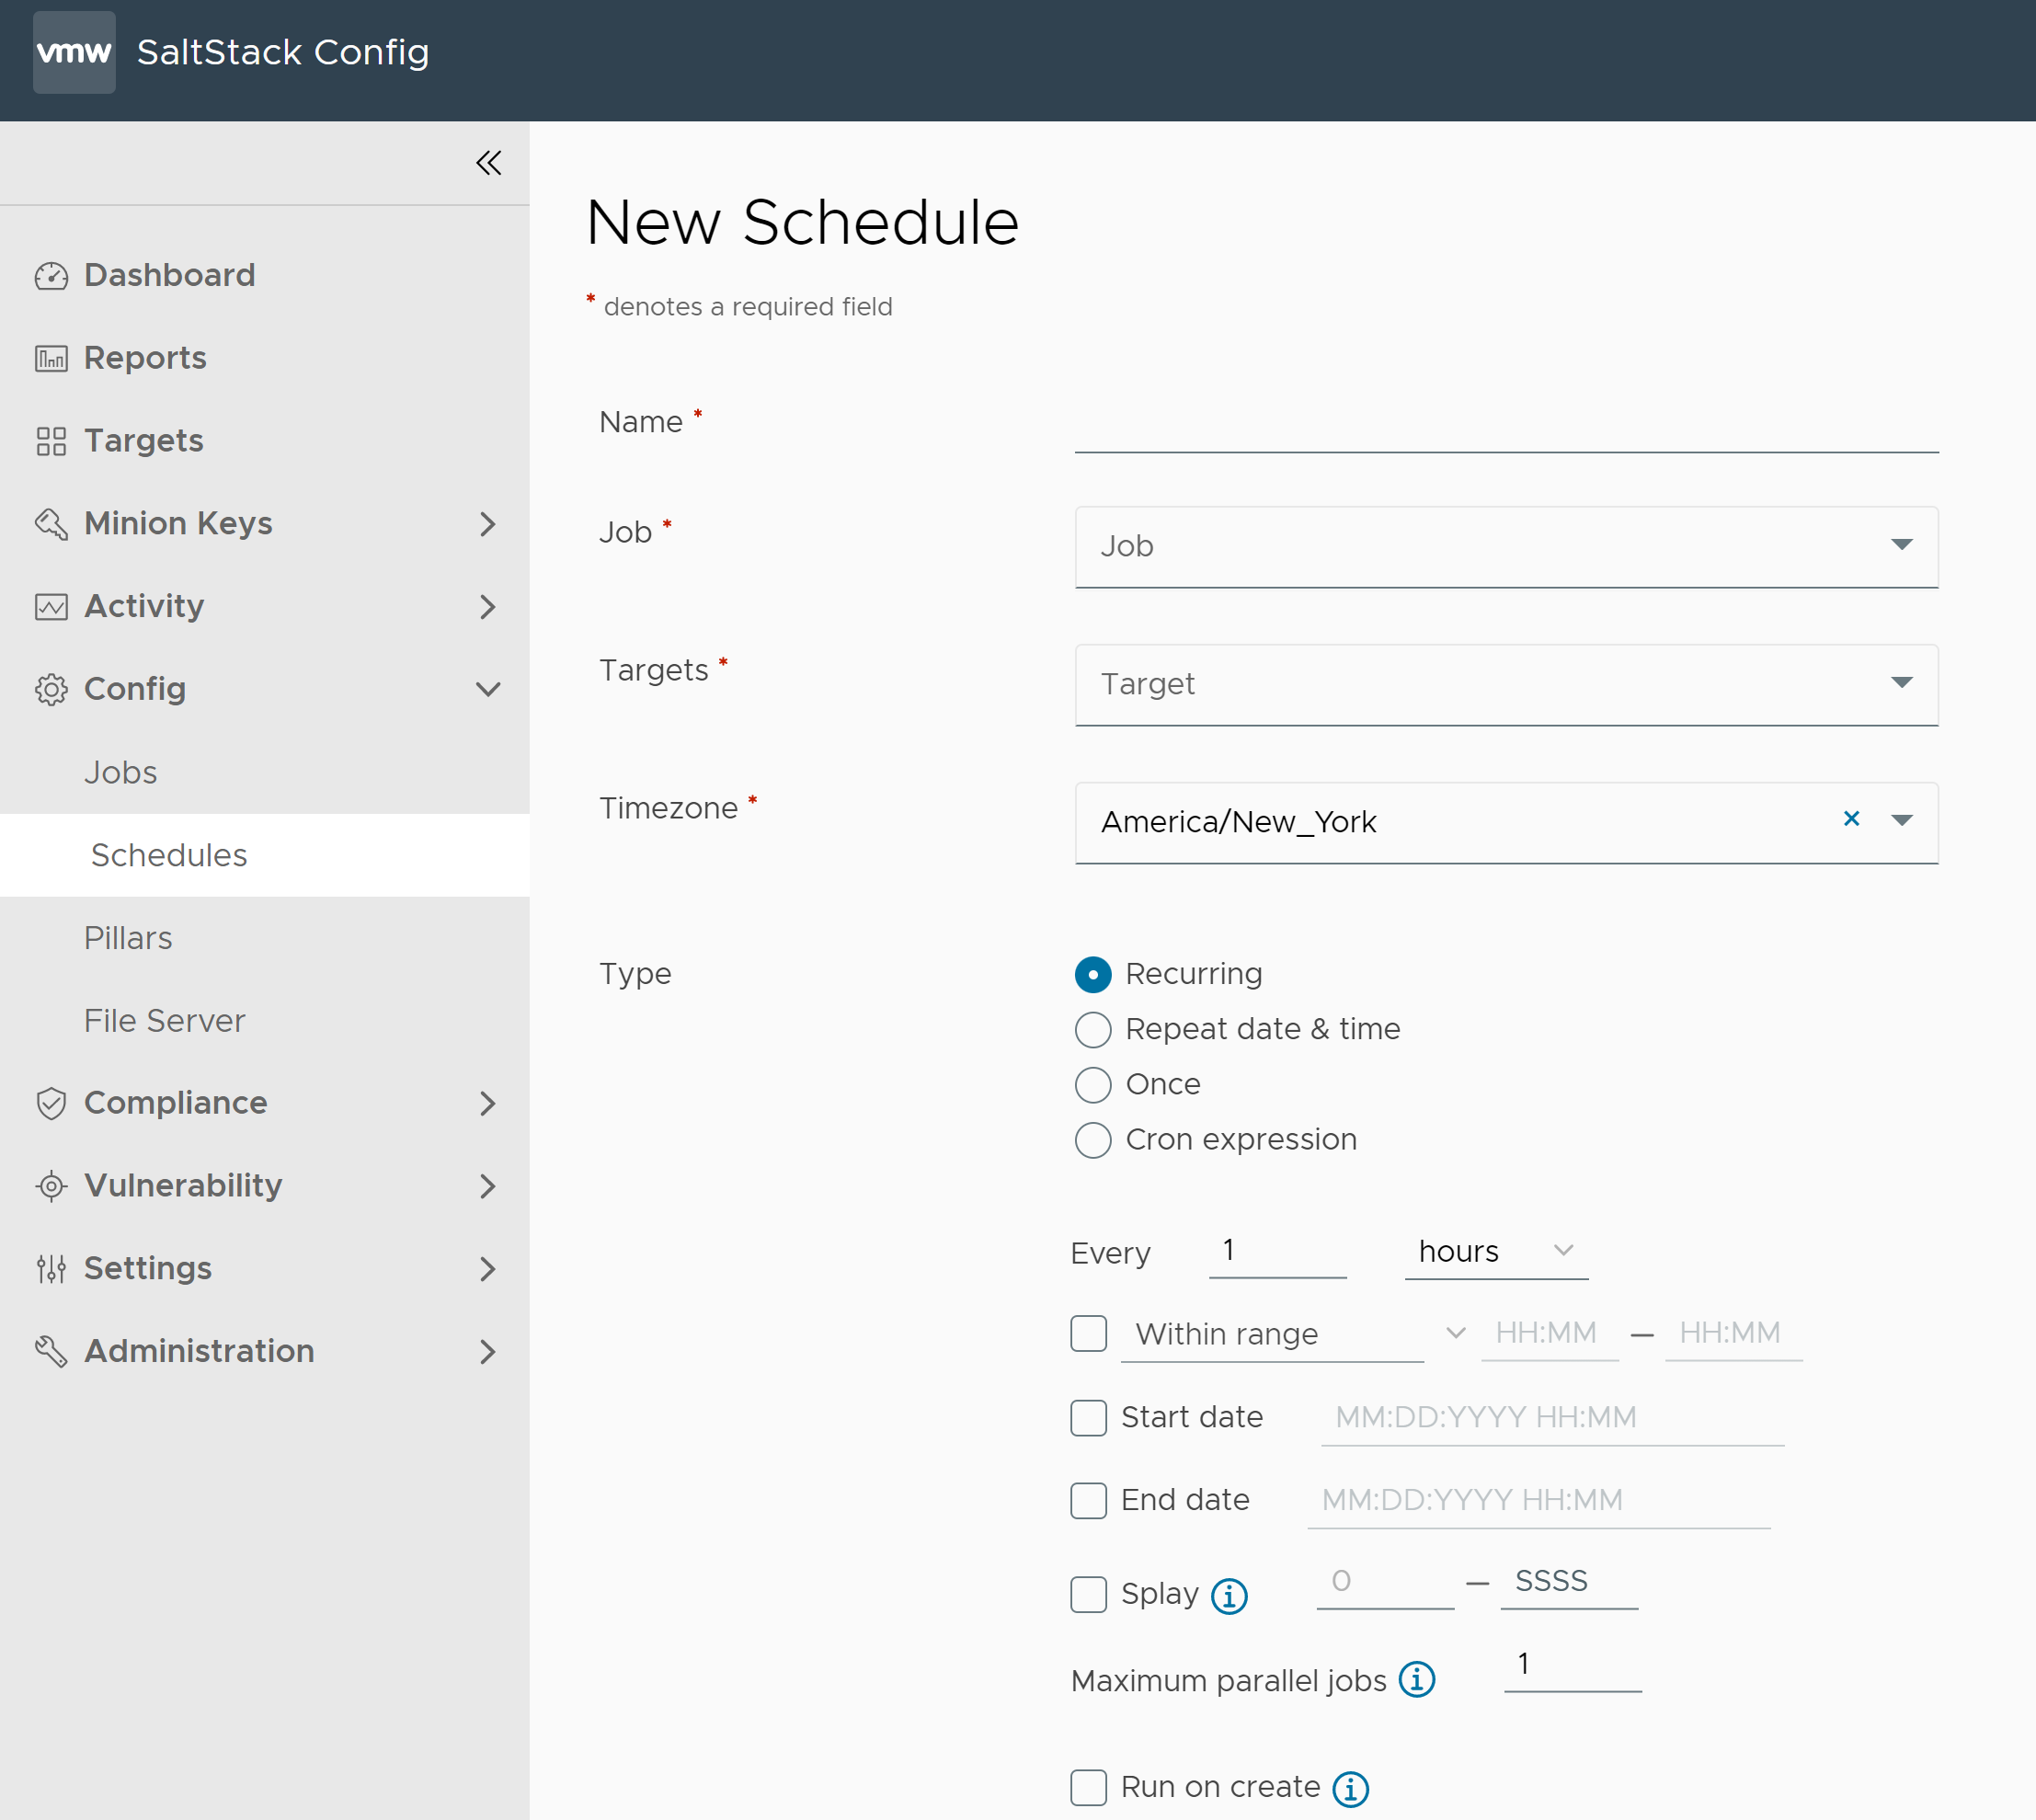Click the Minion Keys sidebar icon
This screenshot has height=1820, width=2036.
pyautogui.click(x=48, y=523)
